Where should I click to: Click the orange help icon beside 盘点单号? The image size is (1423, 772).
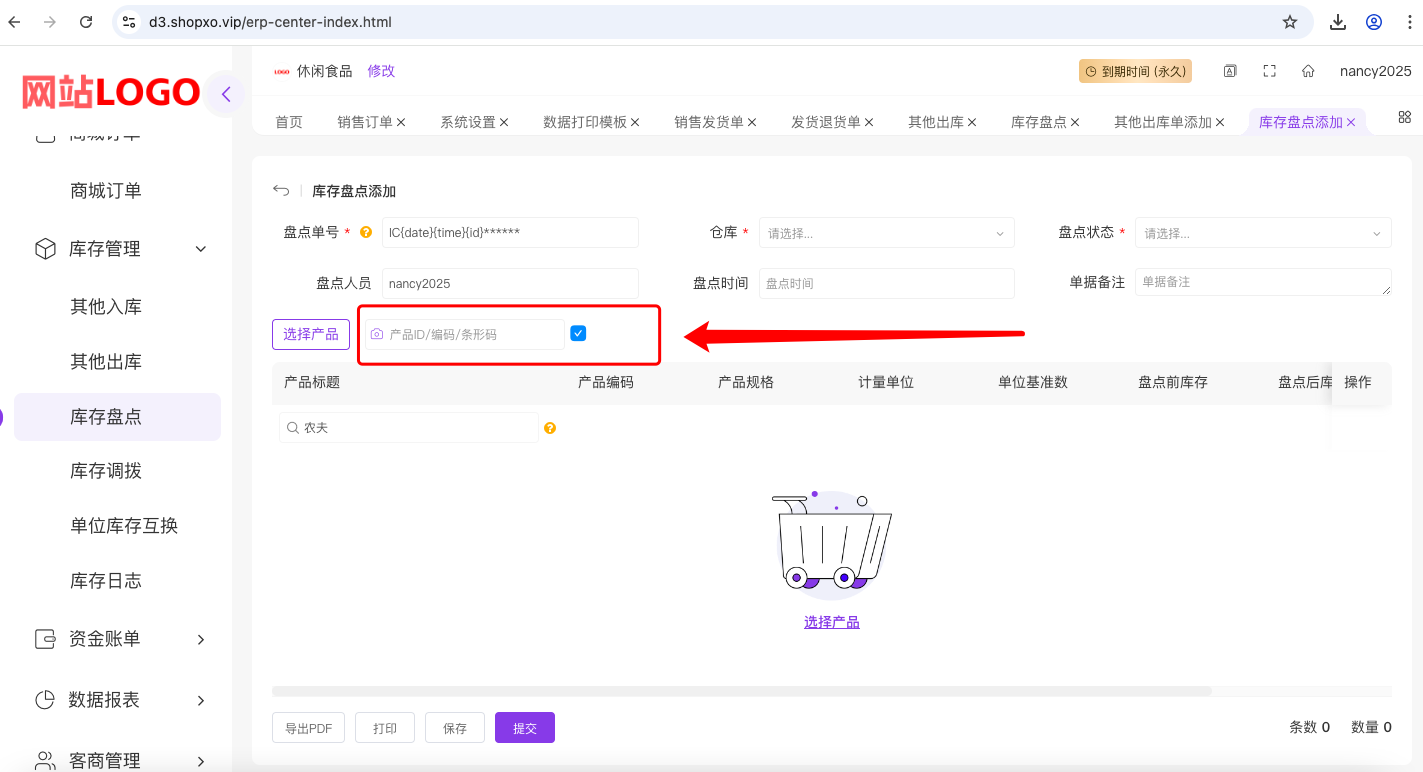366,233
